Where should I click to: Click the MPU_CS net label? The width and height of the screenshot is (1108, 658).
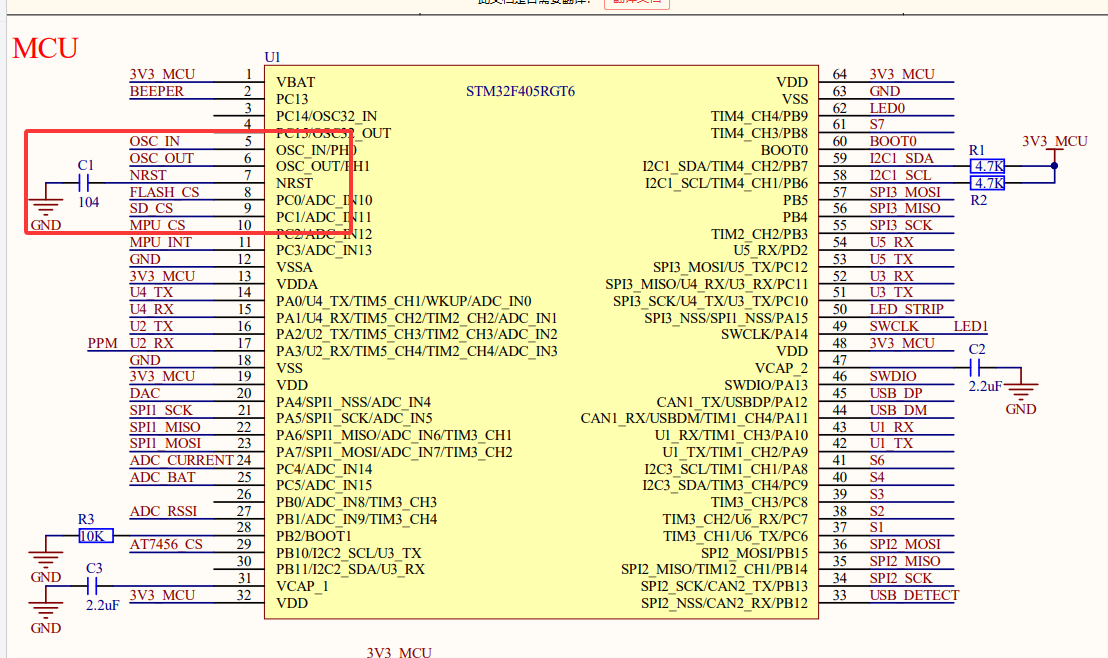click(x=157, y=225)
